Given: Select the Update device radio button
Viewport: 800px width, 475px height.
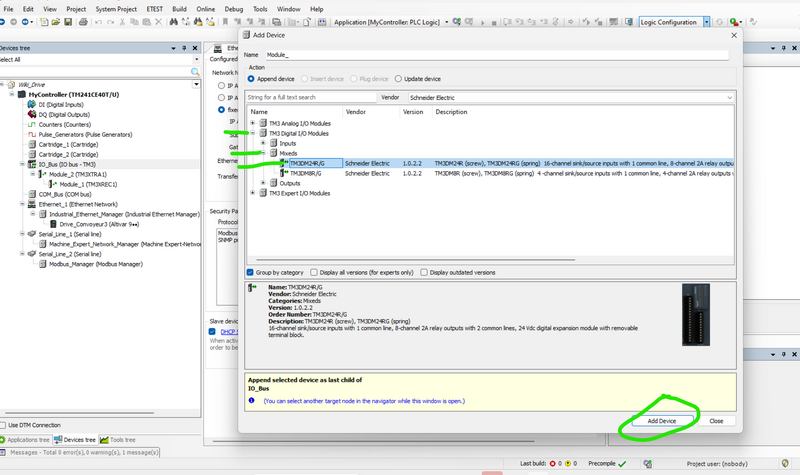Looking at the screenshot, I should click(397, 79).
